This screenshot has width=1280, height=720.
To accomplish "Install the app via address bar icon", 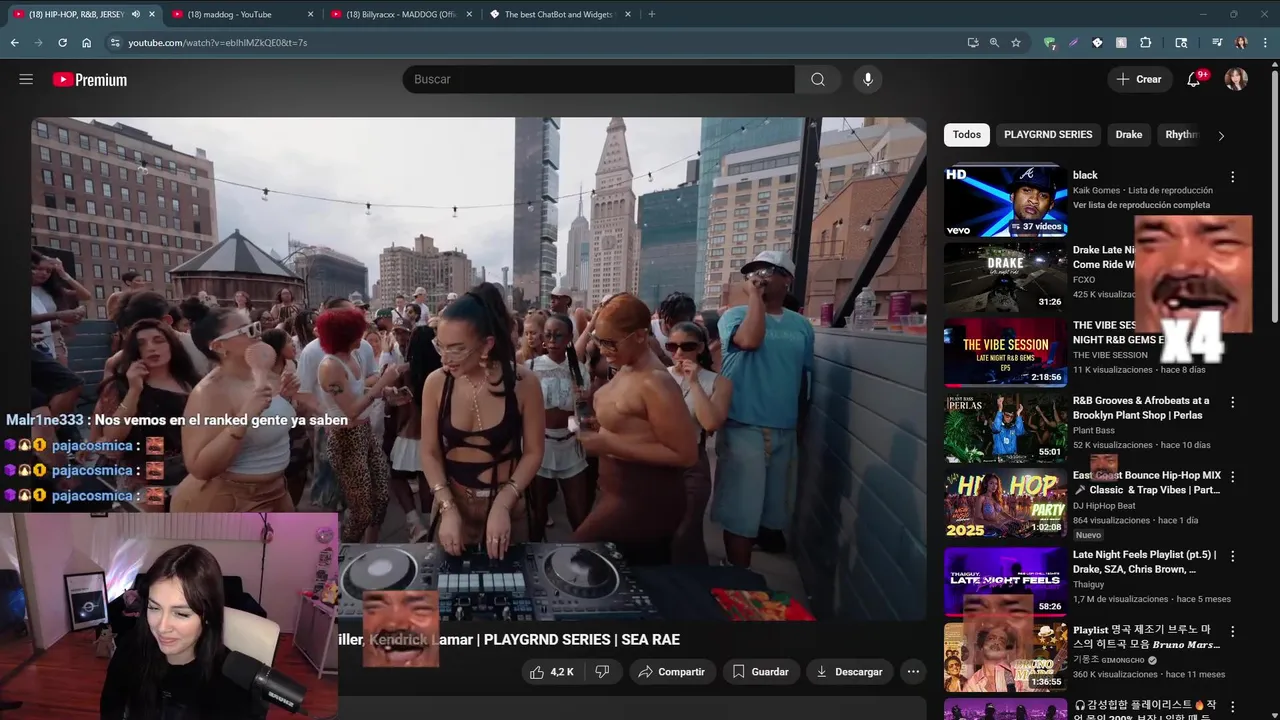I will (x=973, y=43).
